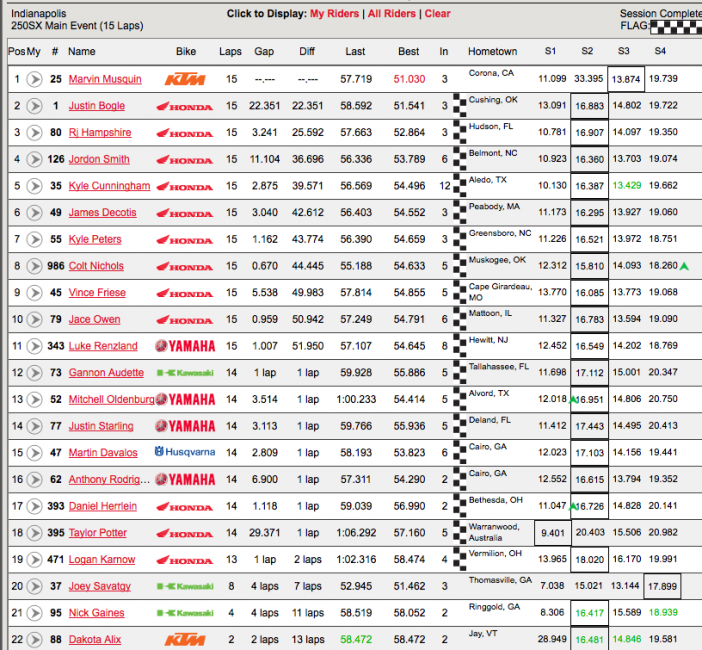Click best lap time 51.030
Screen dimensions: 702x650
coord(409,79)
